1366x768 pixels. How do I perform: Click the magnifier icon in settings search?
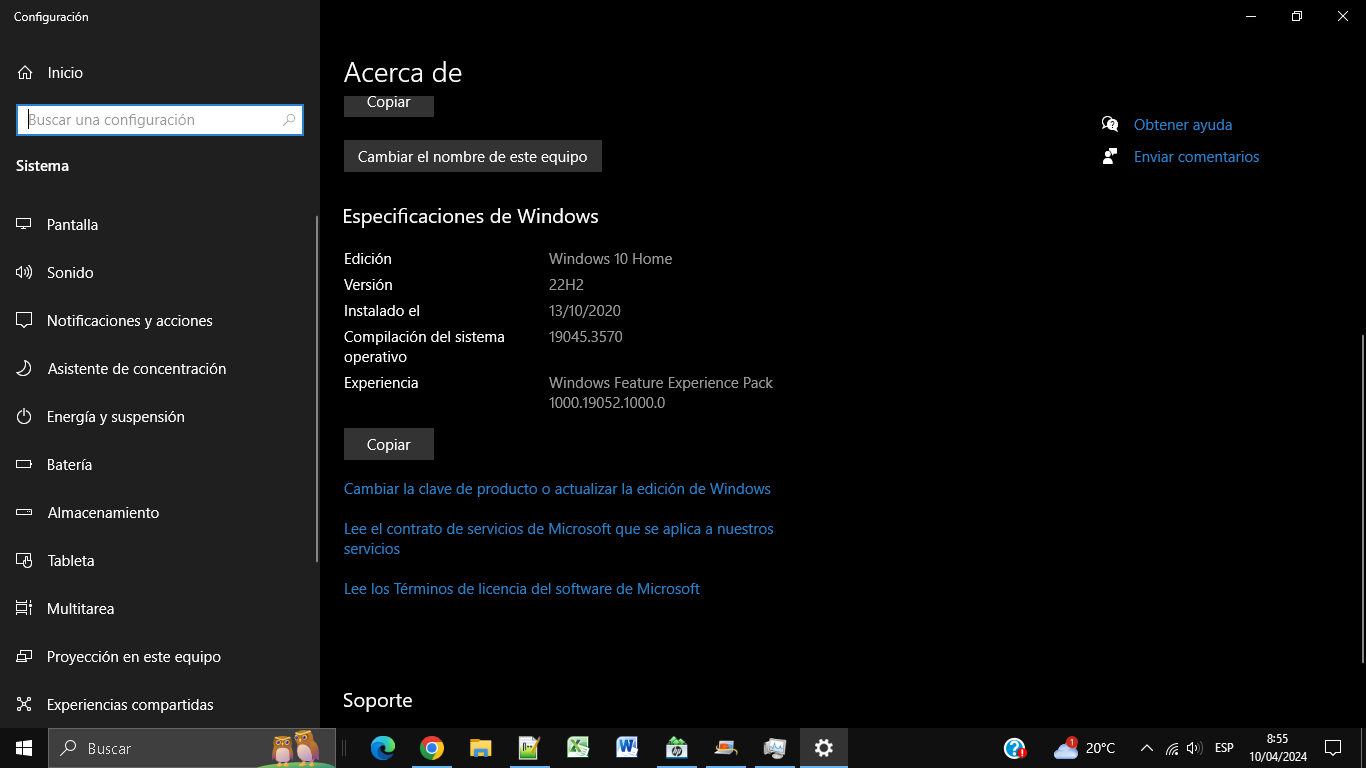289,120
